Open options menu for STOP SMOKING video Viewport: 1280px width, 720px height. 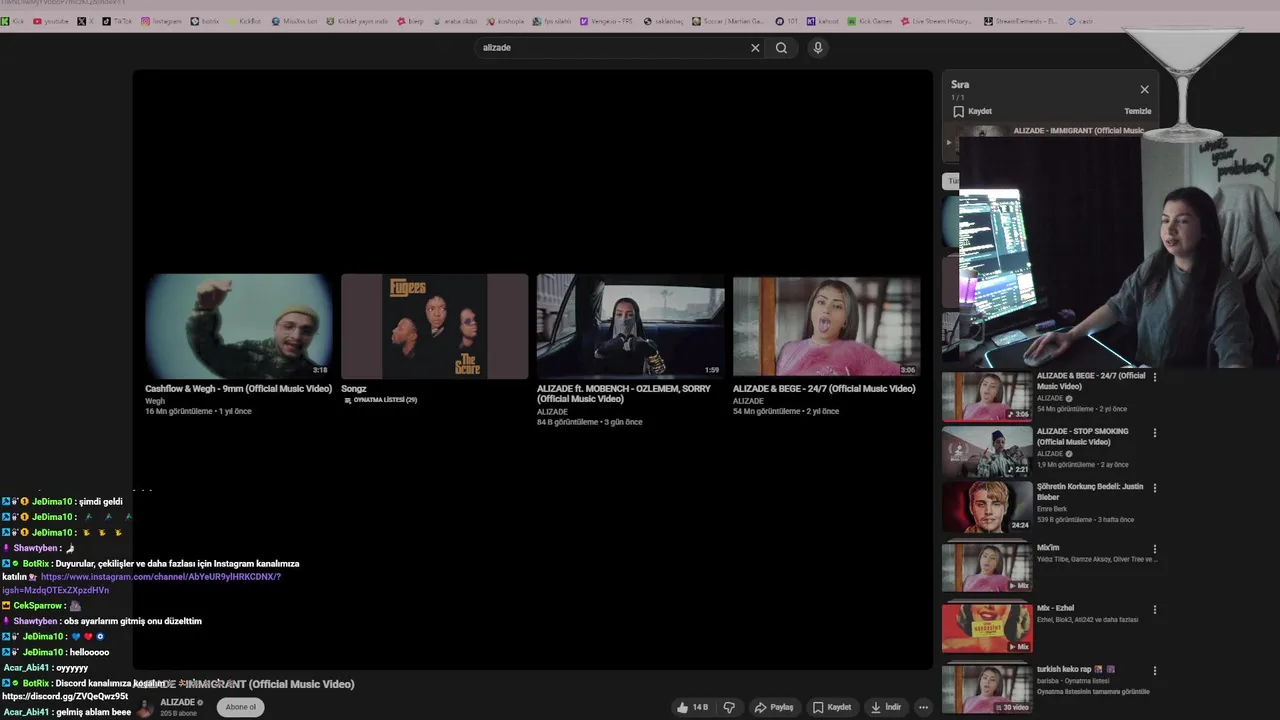(x=1155, y=433)
